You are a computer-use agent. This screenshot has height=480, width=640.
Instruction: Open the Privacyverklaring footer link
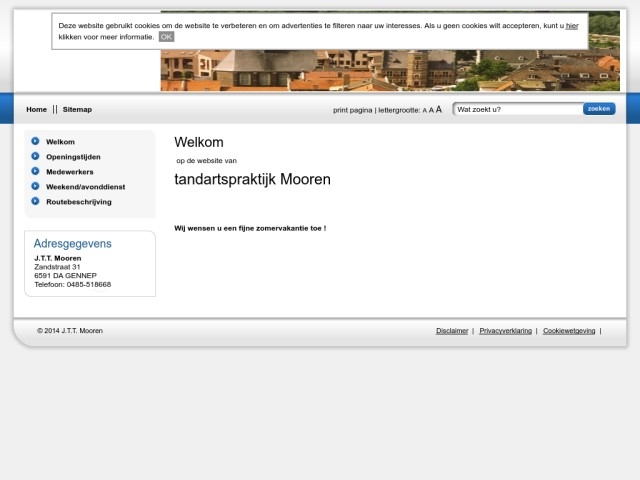click(x=505, y=331)
